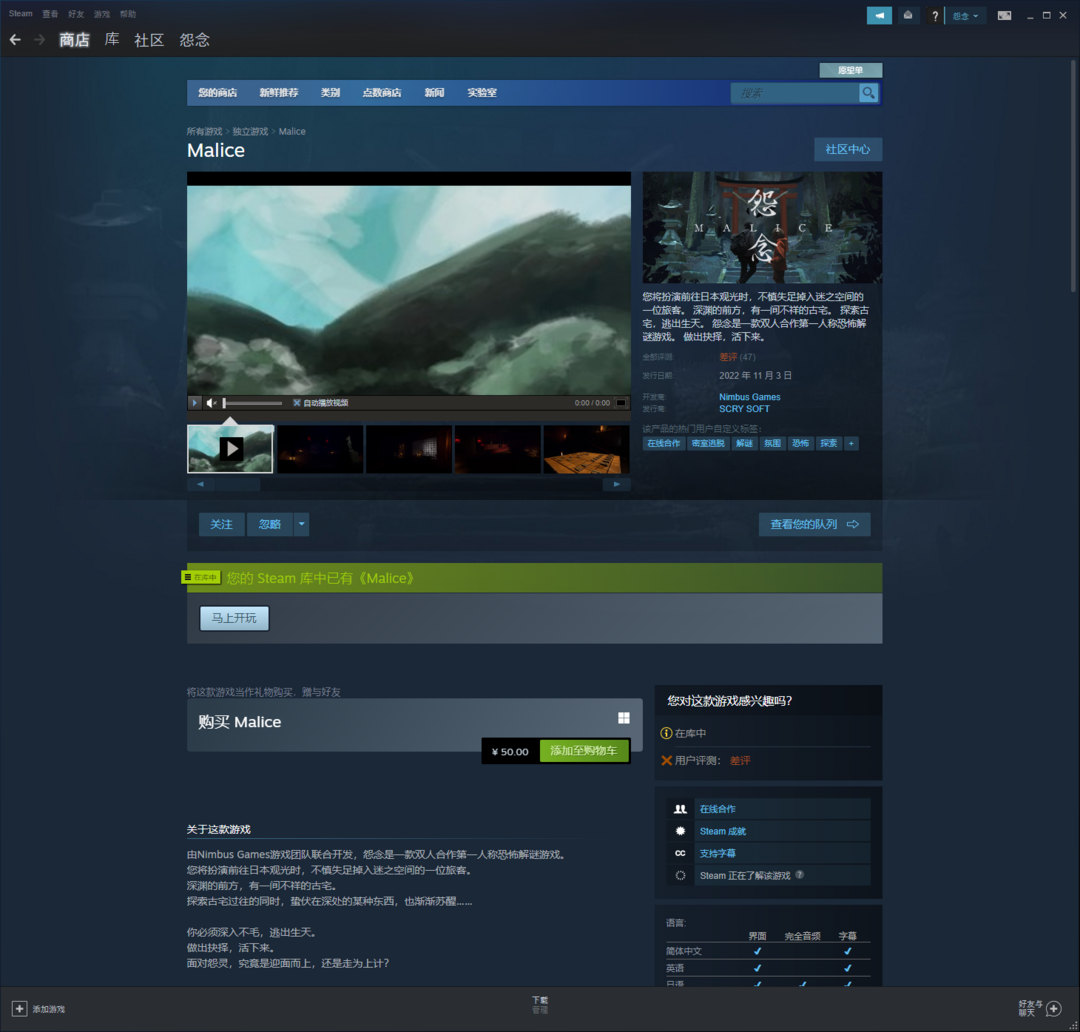Click the store search magnifier icon
The image size is (1080, 1032).
tap(868, 93)
